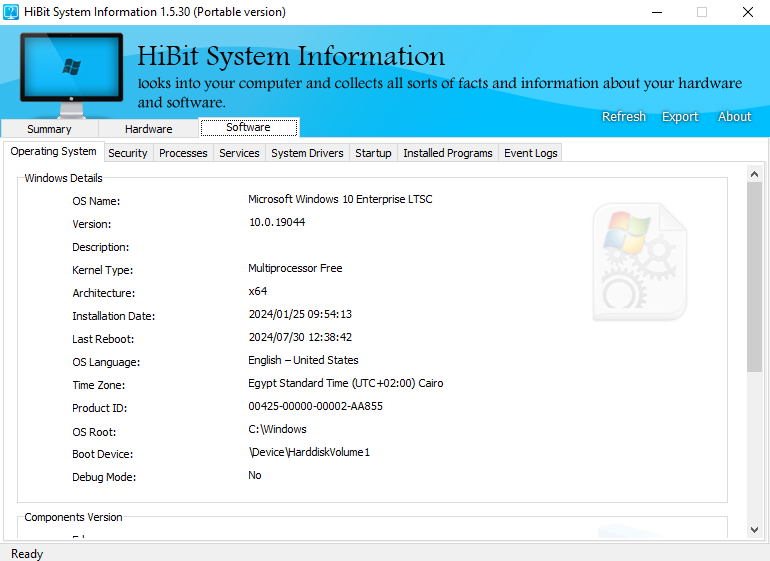Click the HiBit app icon in title bar
This screenshot has width=770, height=561.
pyautogui.click(x=11, y=12)
